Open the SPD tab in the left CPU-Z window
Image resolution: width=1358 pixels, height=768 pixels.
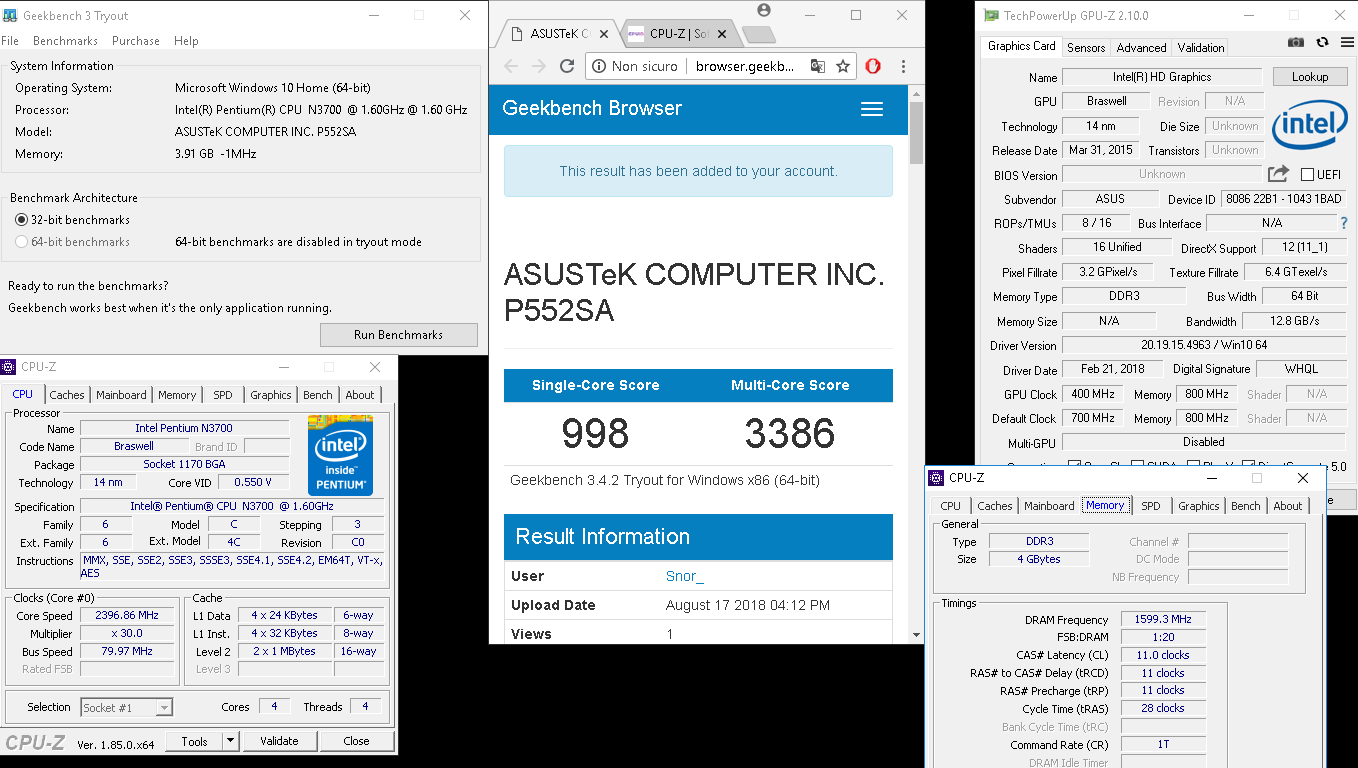(223, 395)
